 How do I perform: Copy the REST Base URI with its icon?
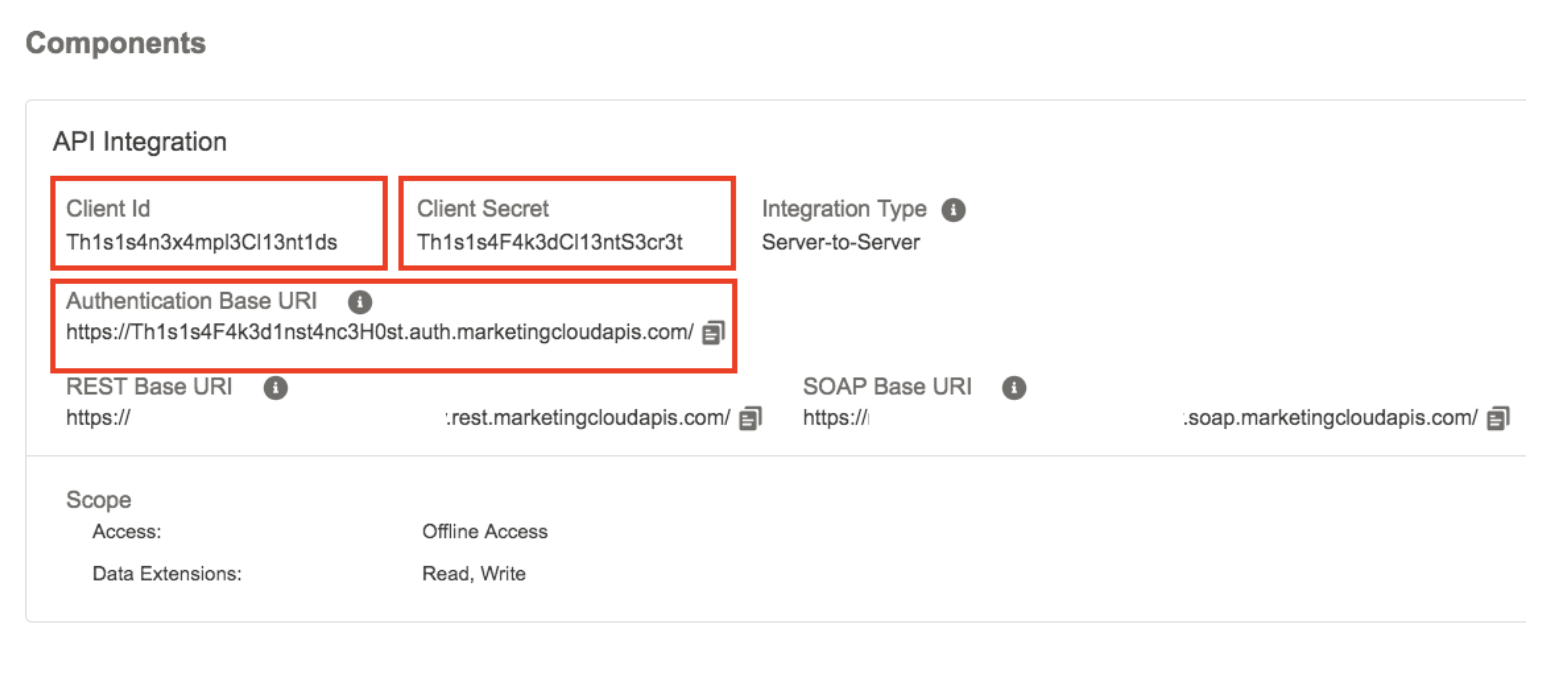[750, 419]
